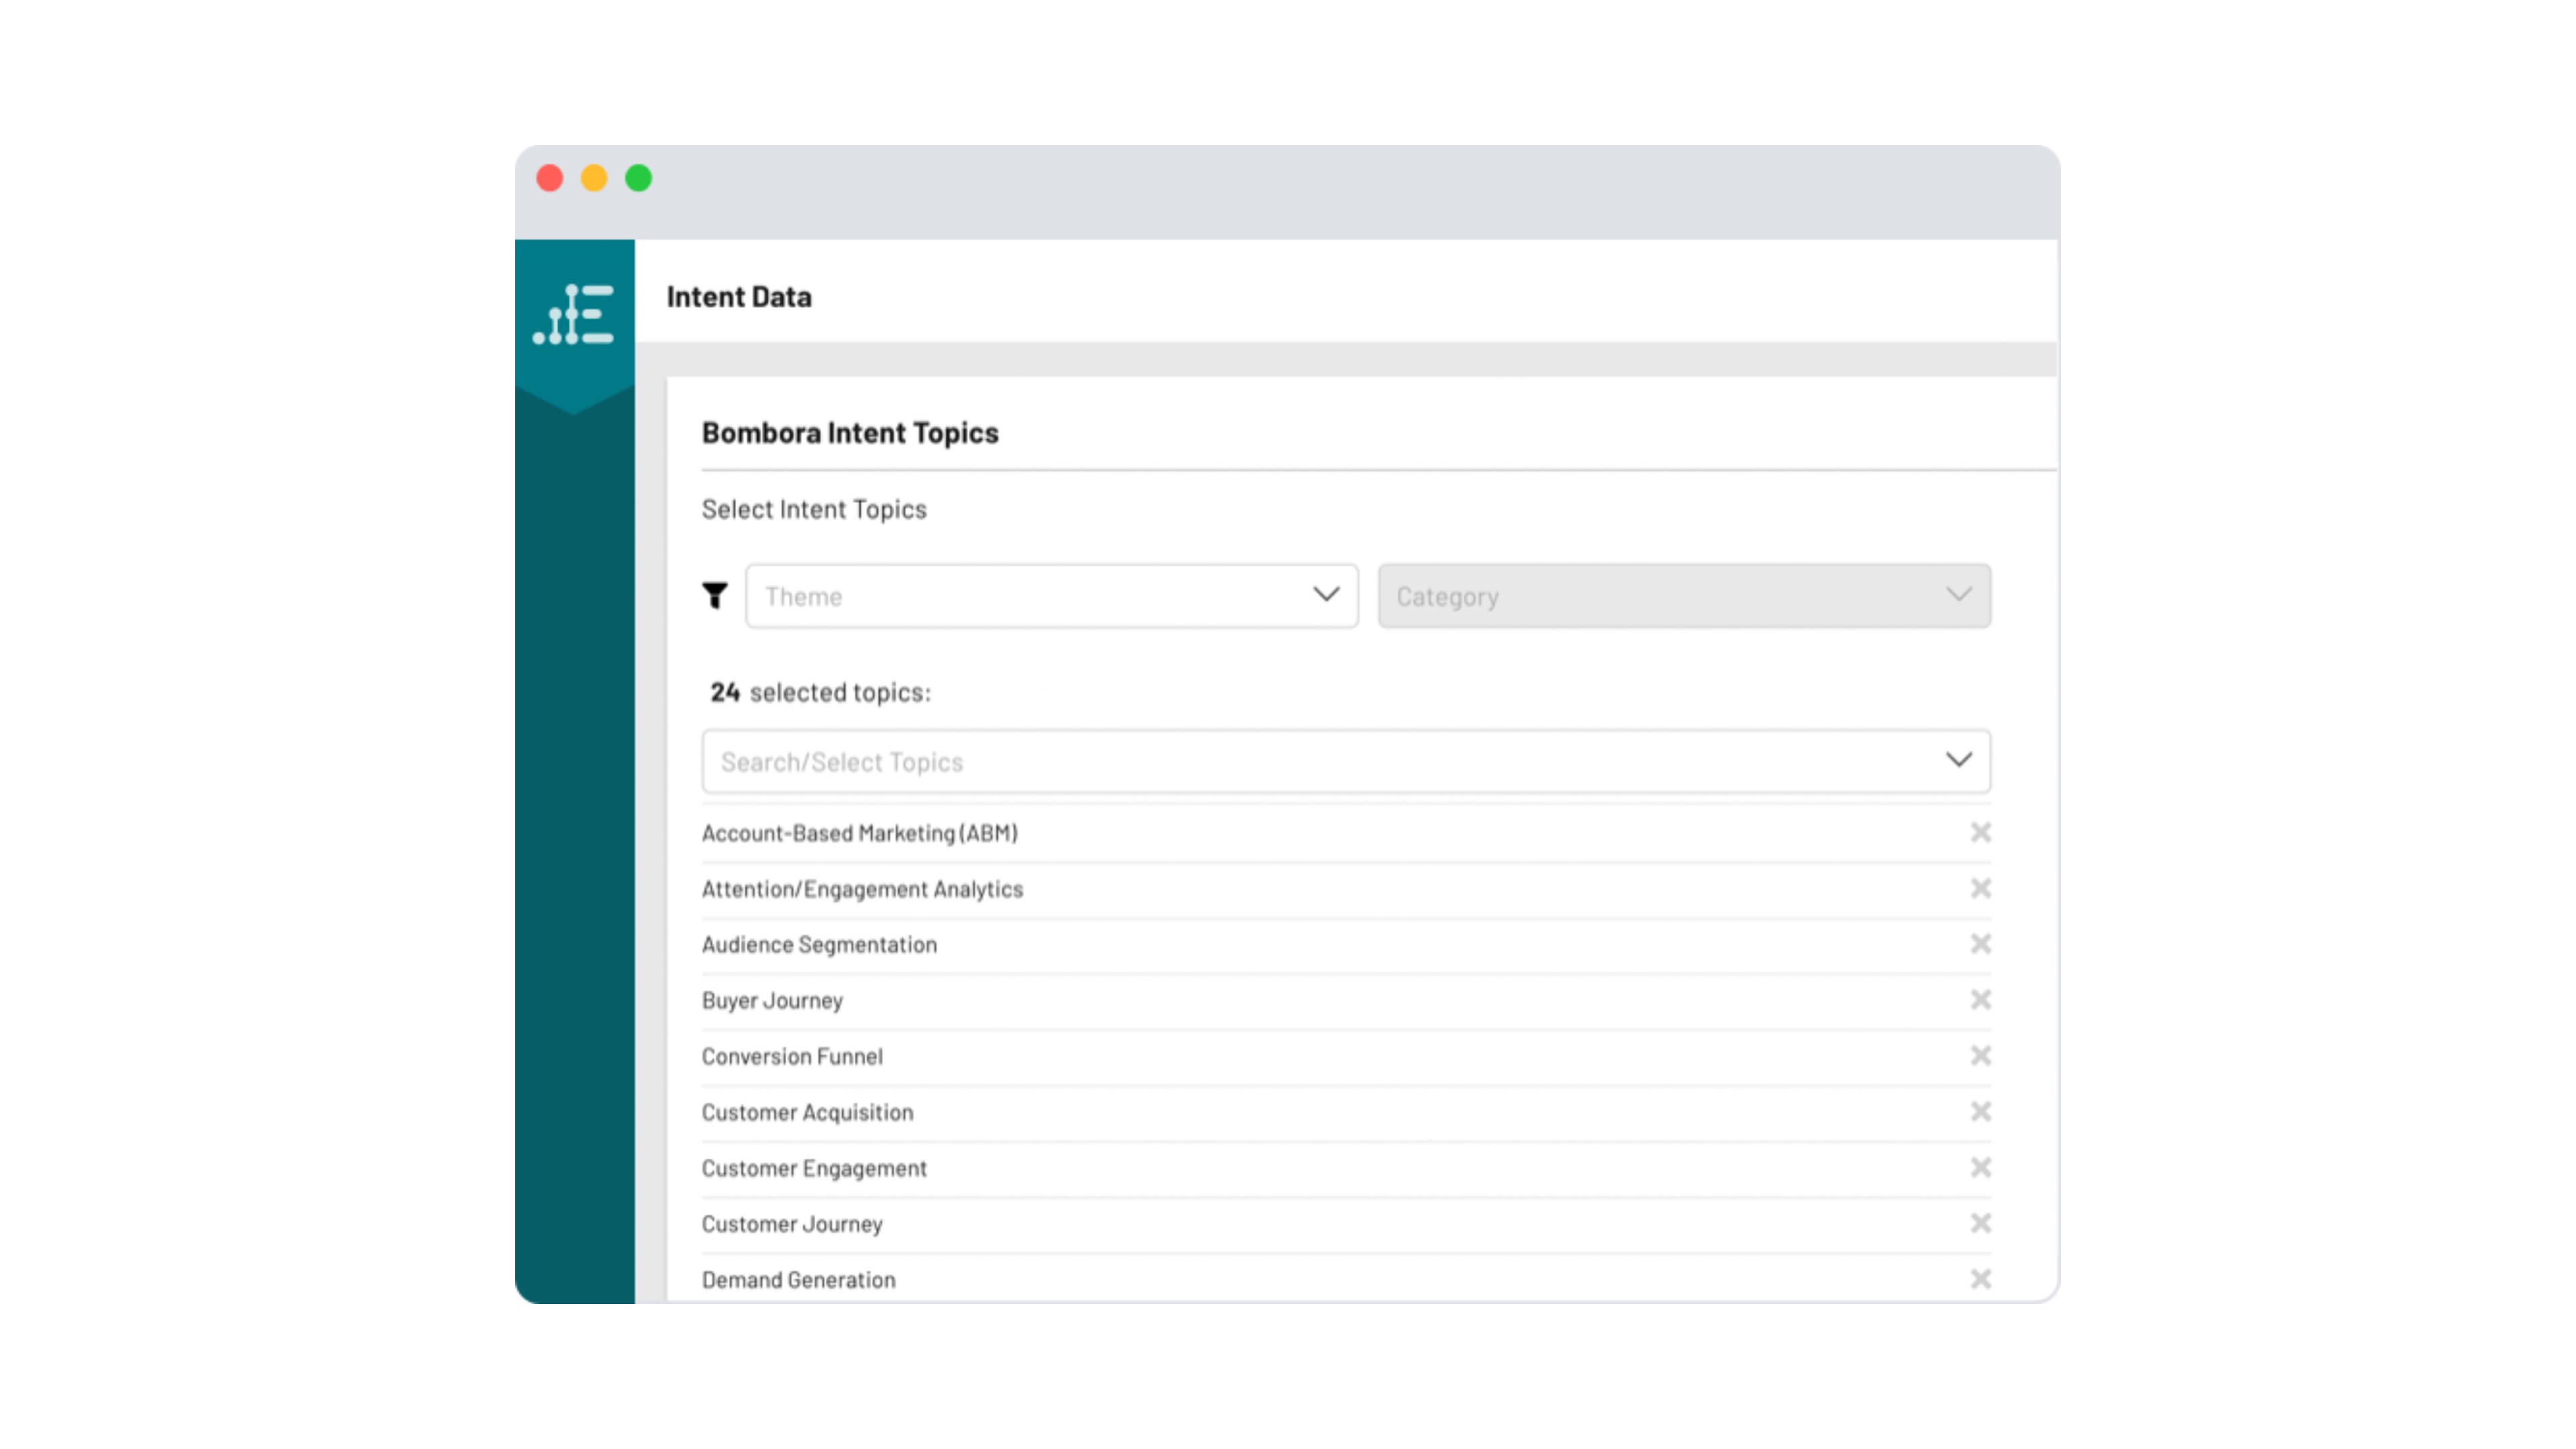The height and width of the screenshot is (1449, 2576).
Task: Focus the Search/Select Topics field
Action: tap(1300, 762)
